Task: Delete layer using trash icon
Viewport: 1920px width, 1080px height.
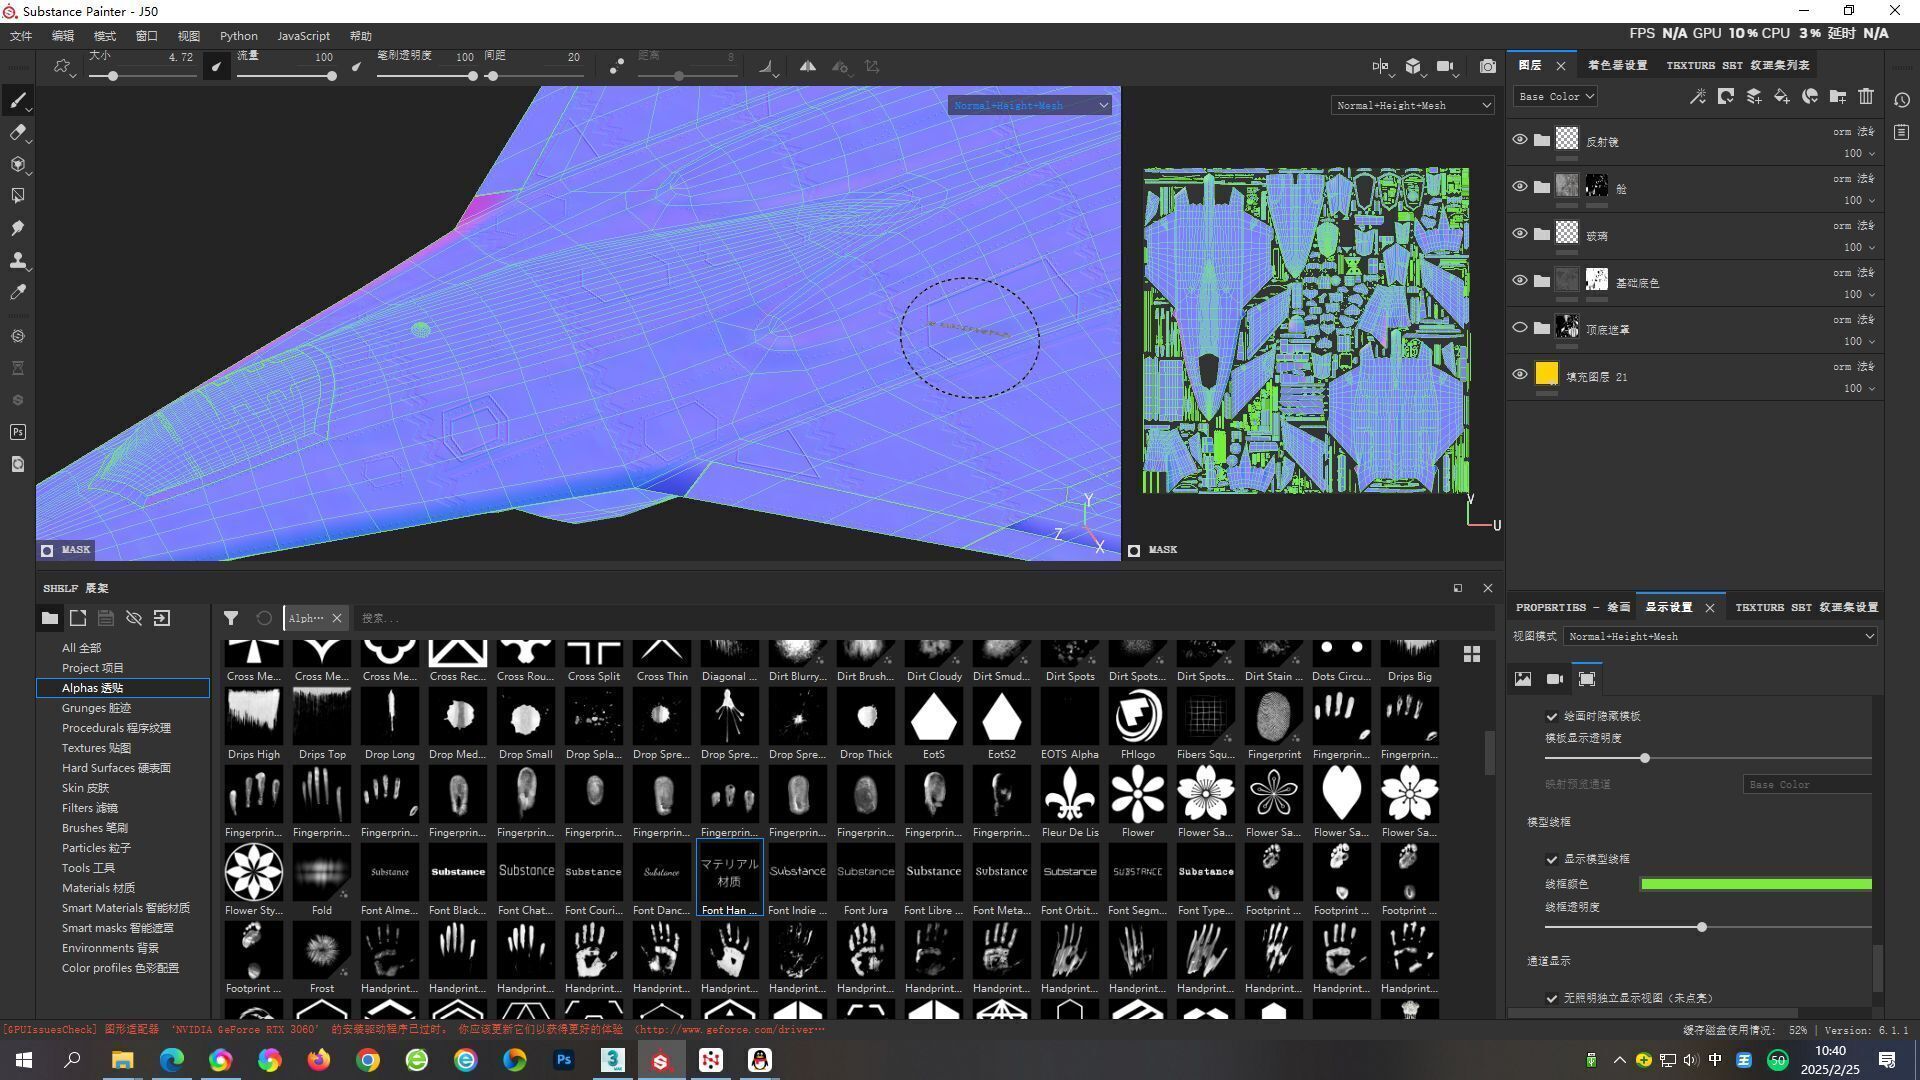Action: click(x=1866, y=96)
